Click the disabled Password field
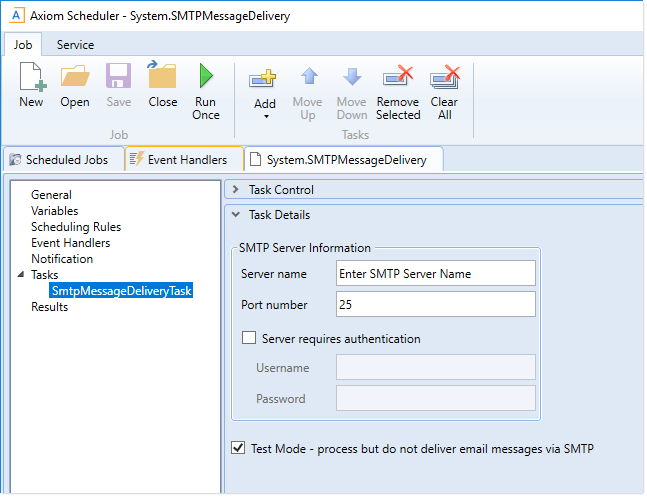This screenshot has width=647, height=497. [436, 398]
